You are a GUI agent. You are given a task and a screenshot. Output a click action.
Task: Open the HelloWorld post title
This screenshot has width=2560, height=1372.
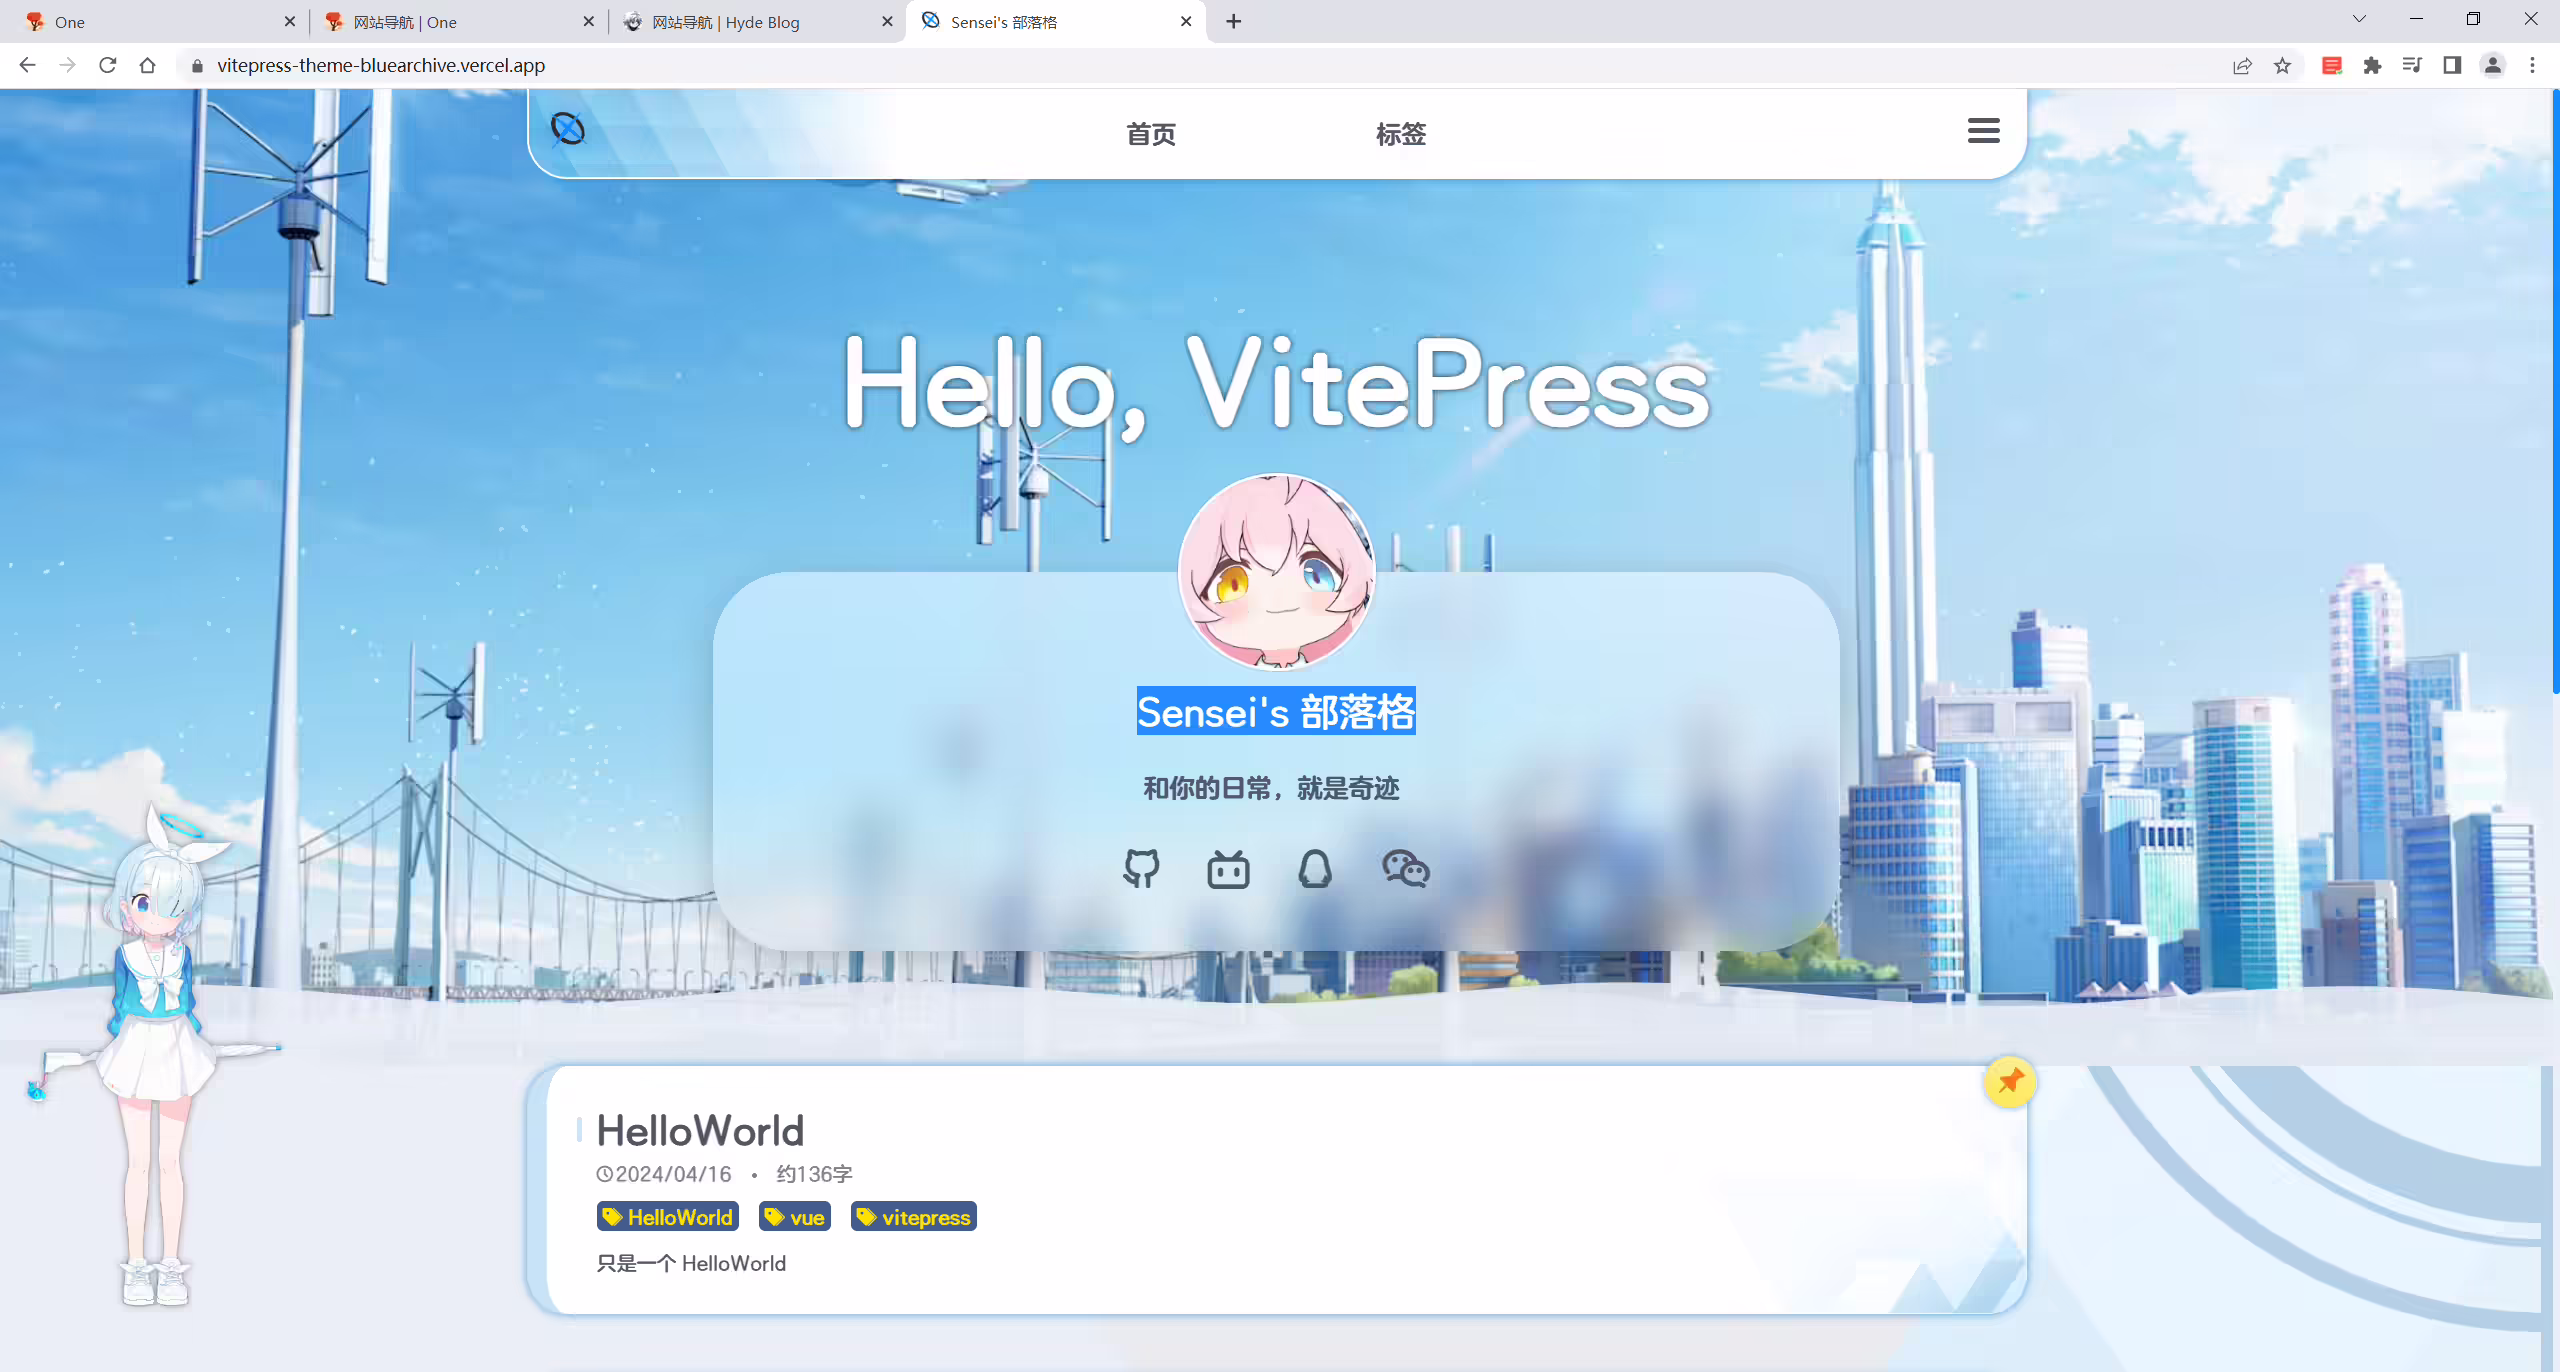click(x=700, y=1131)
